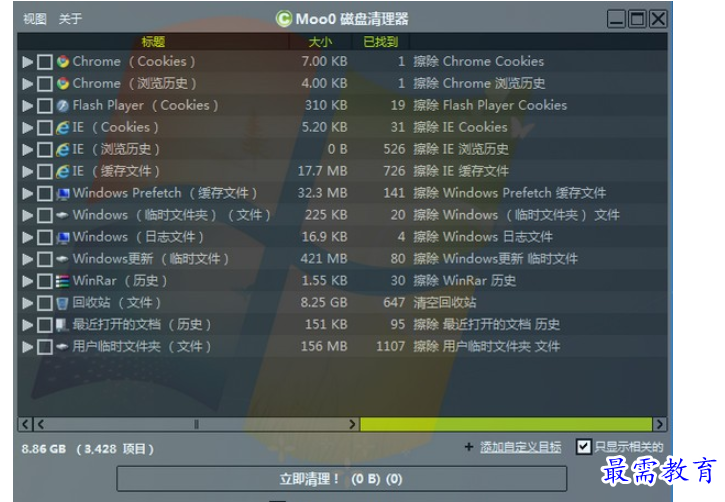Expand the Chrome (Cookies) row
Image resolution: width=725 pixels, height=502 pixels.
click(28, 62)
